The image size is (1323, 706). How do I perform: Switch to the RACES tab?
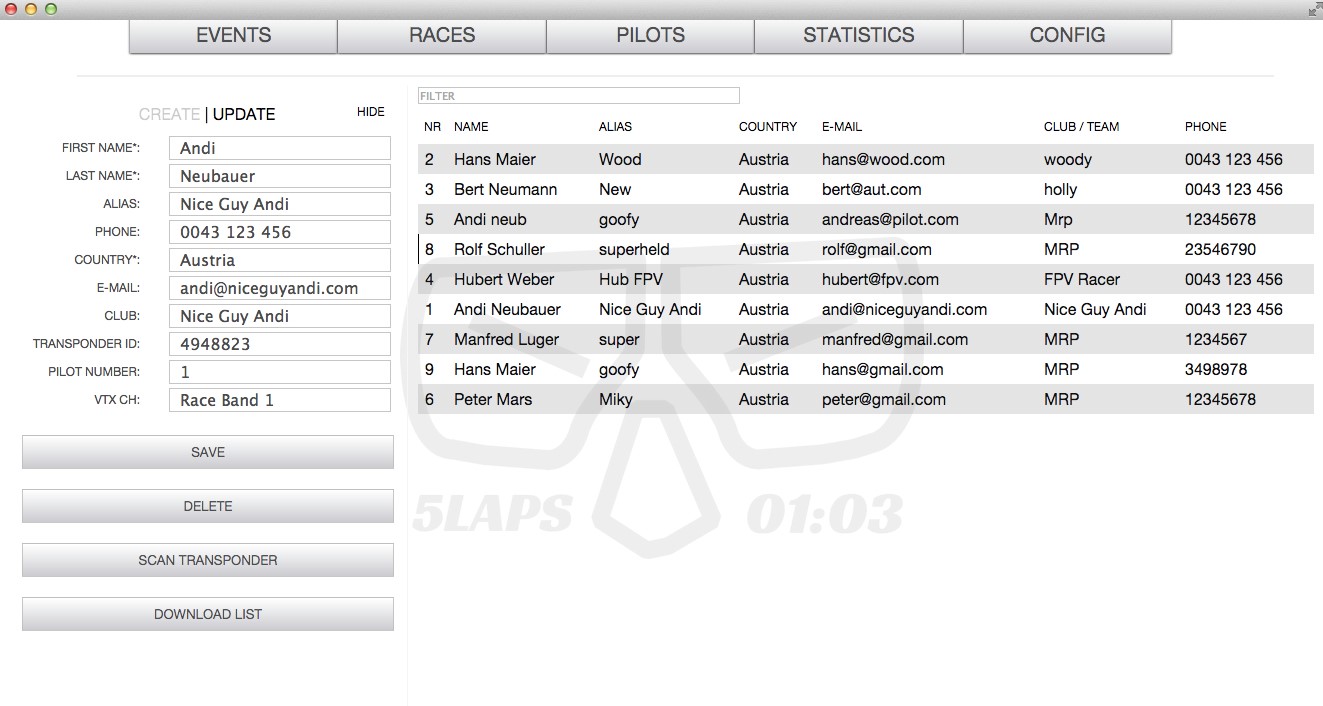(x=442, y=35)
